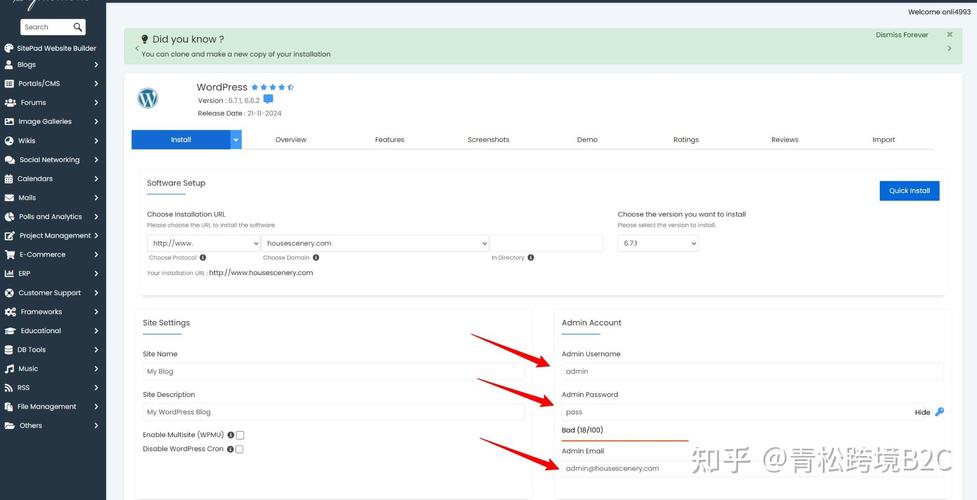Click the blue version comment bubble icon

click(268, 99)
